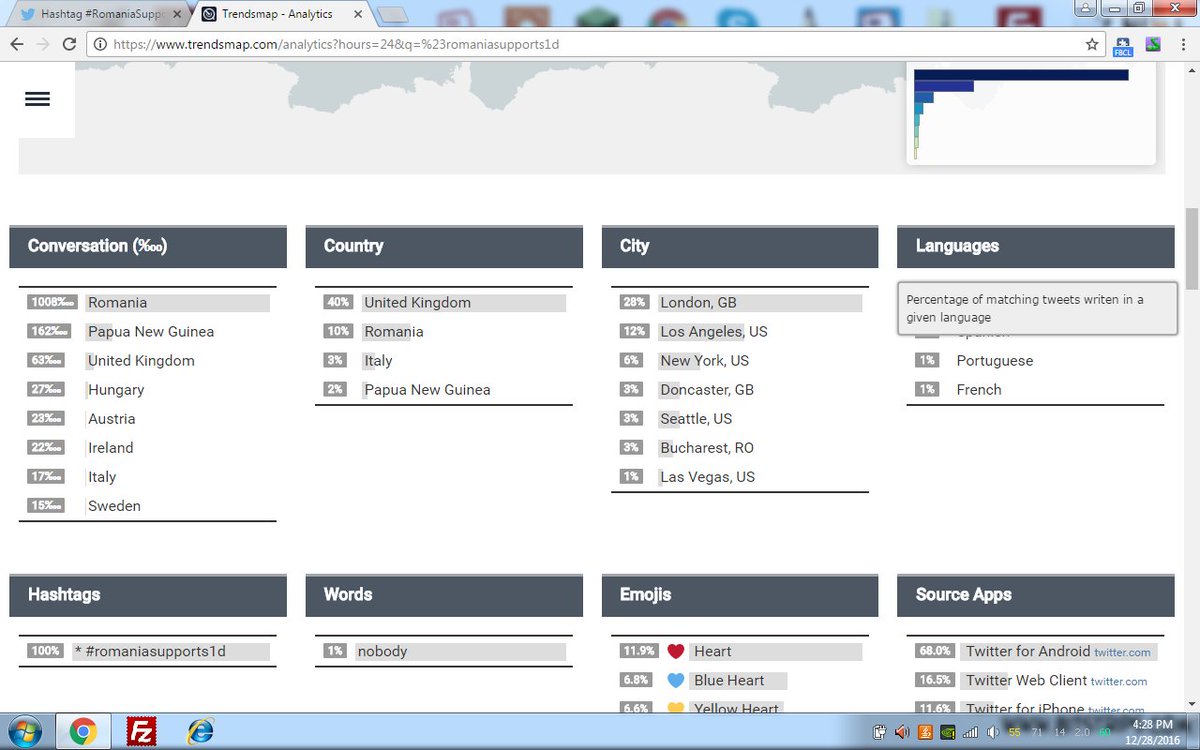
Task: Click Las Vegas, US city row
Action: pos(707,476)
